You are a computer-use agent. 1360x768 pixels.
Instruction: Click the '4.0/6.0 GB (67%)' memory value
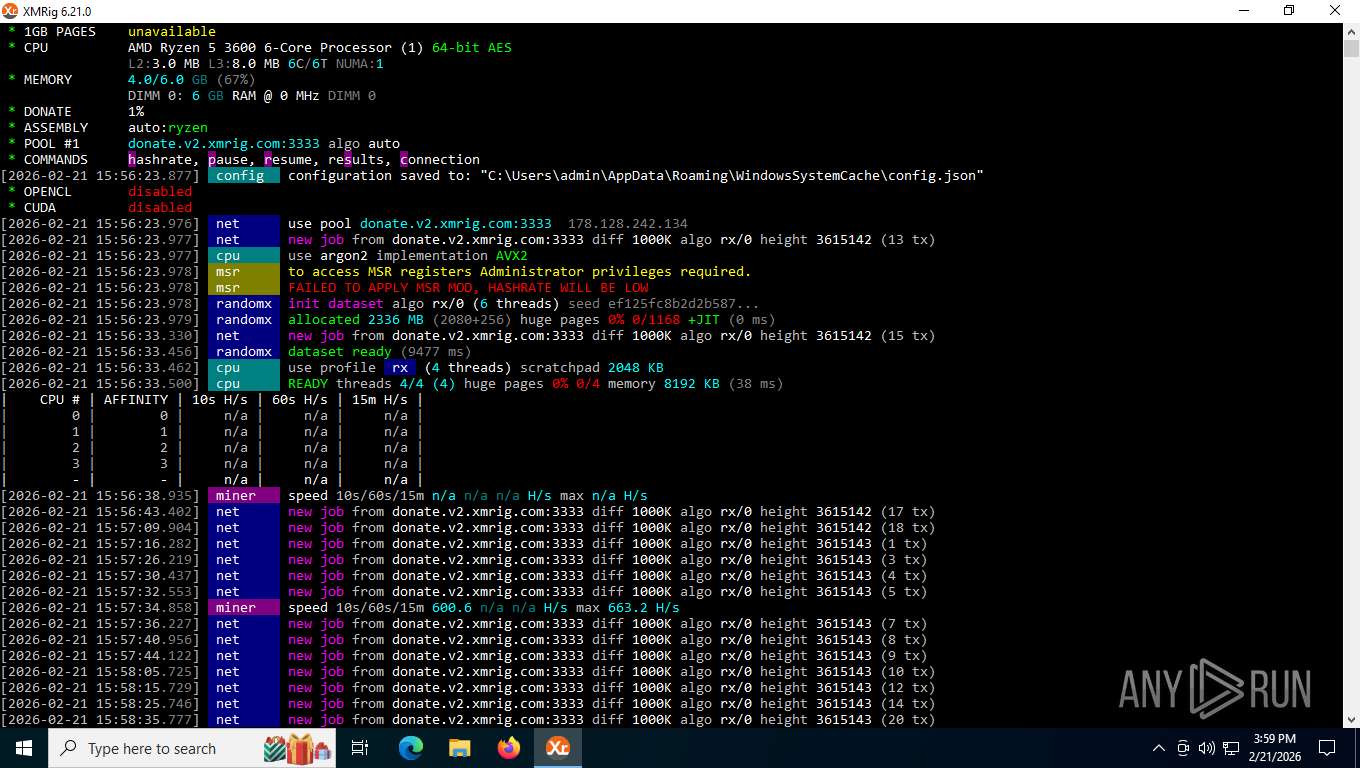(x=192, y=79)
